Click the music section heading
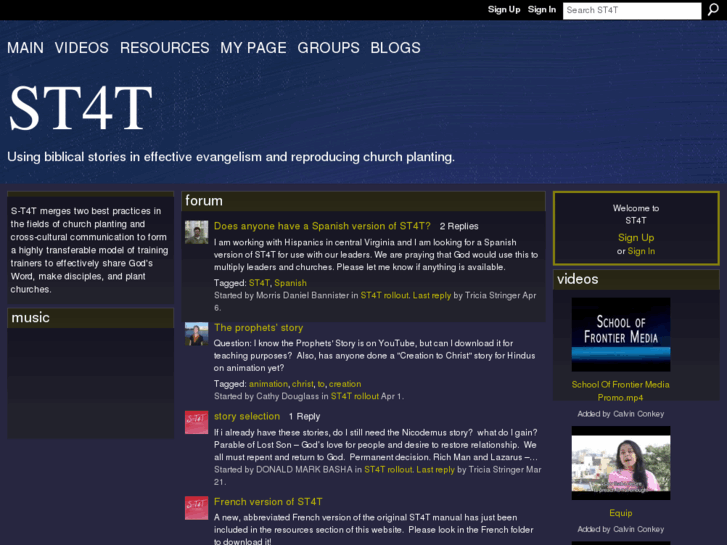Image resolution: width=727 pixels, height=545 pixels. coord(30,318)
